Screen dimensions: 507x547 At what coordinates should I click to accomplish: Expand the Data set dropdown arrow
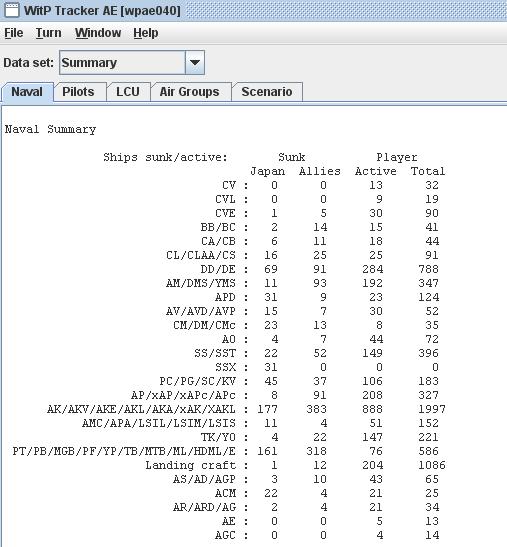point(195,62)
